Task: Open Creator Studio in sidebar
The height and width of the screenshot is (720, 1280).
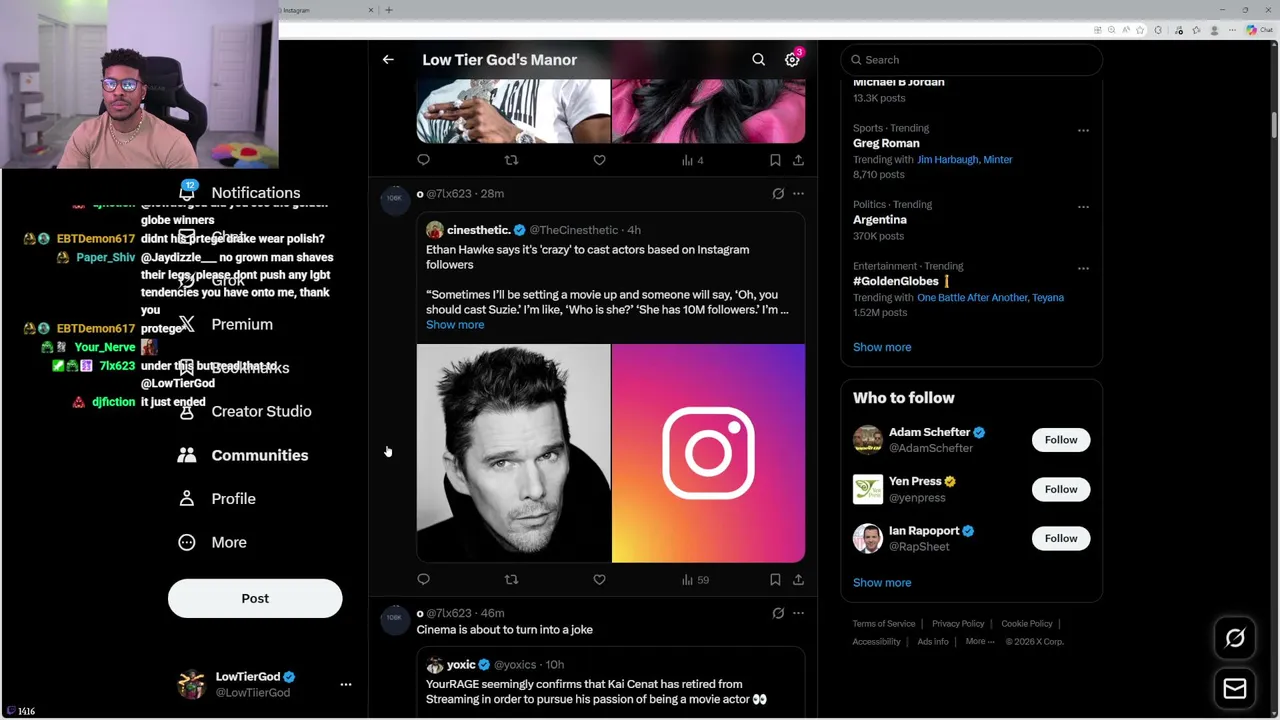Action: [261, 411]
